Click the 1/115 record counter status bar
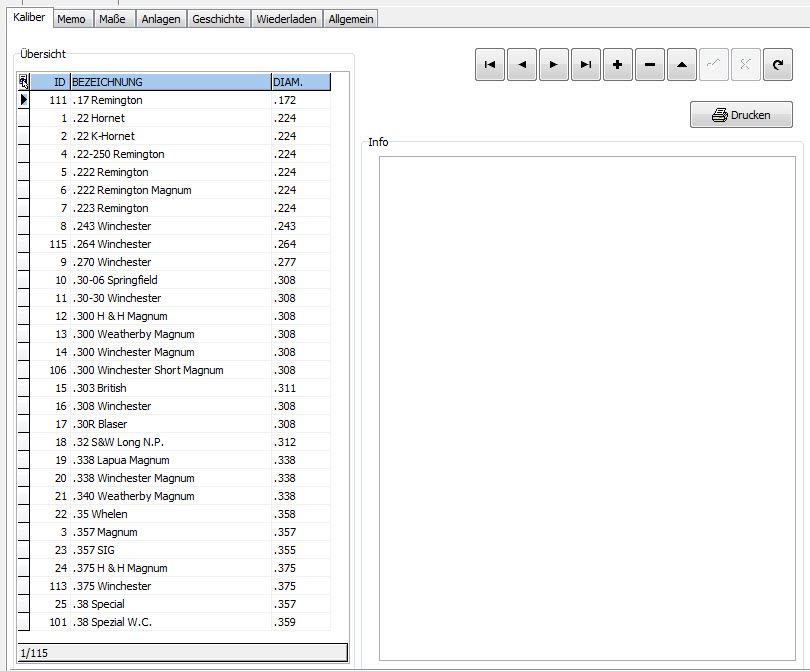 (183, 653)
